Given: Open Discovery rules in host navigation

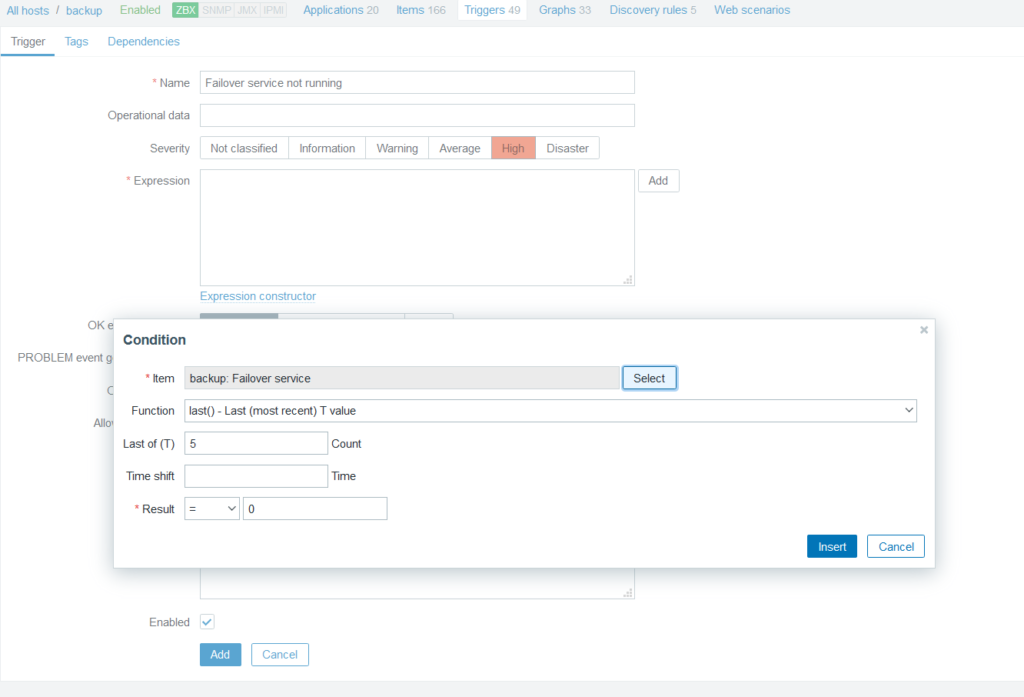Looking at the screenshot, I should [x=652, y=10].
